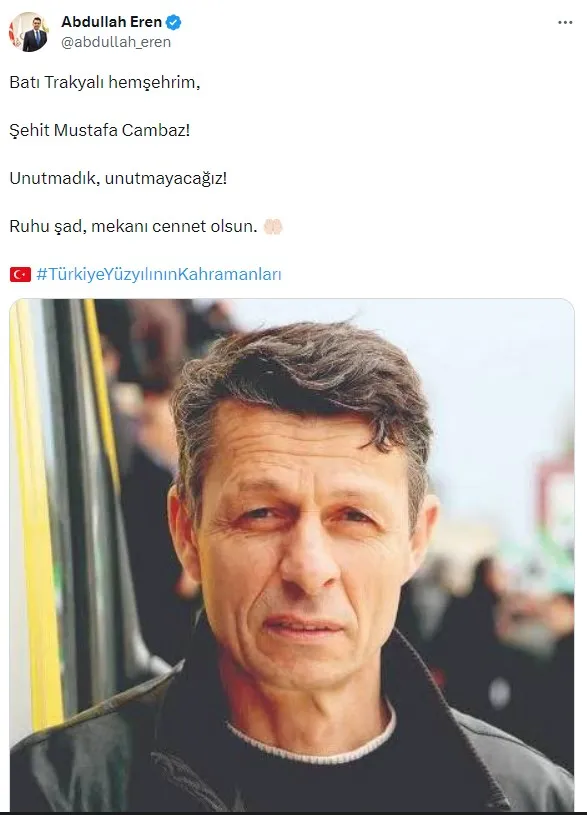Open the #TürkiyeYüzyılınınKahramanları hashtag
587x815 pixels.
(159, 274)
